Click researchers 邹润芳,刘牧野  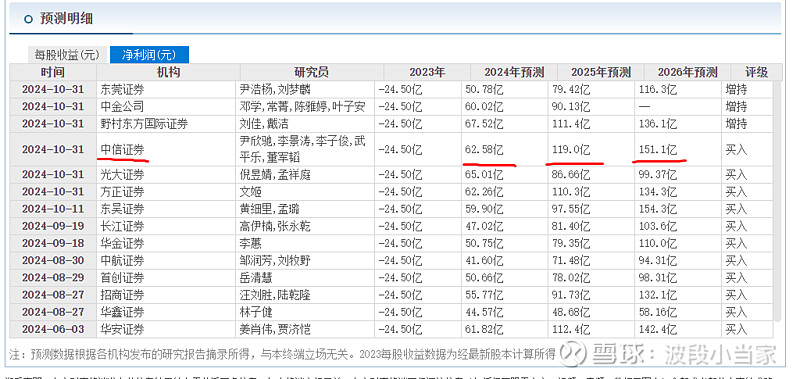pyautogui.click(x=275, y=261)
